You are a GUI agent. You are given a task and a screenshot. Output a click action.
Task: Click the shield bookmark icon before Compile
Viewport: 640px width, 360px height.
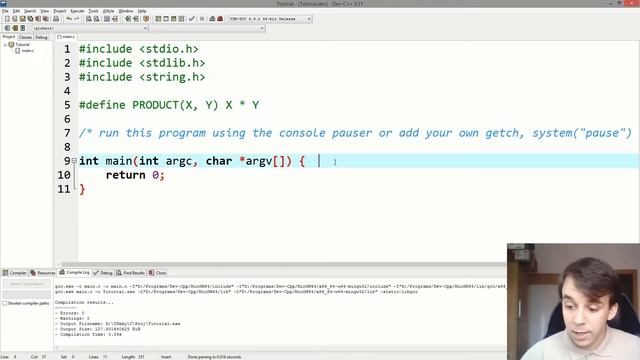click(146, 19)
